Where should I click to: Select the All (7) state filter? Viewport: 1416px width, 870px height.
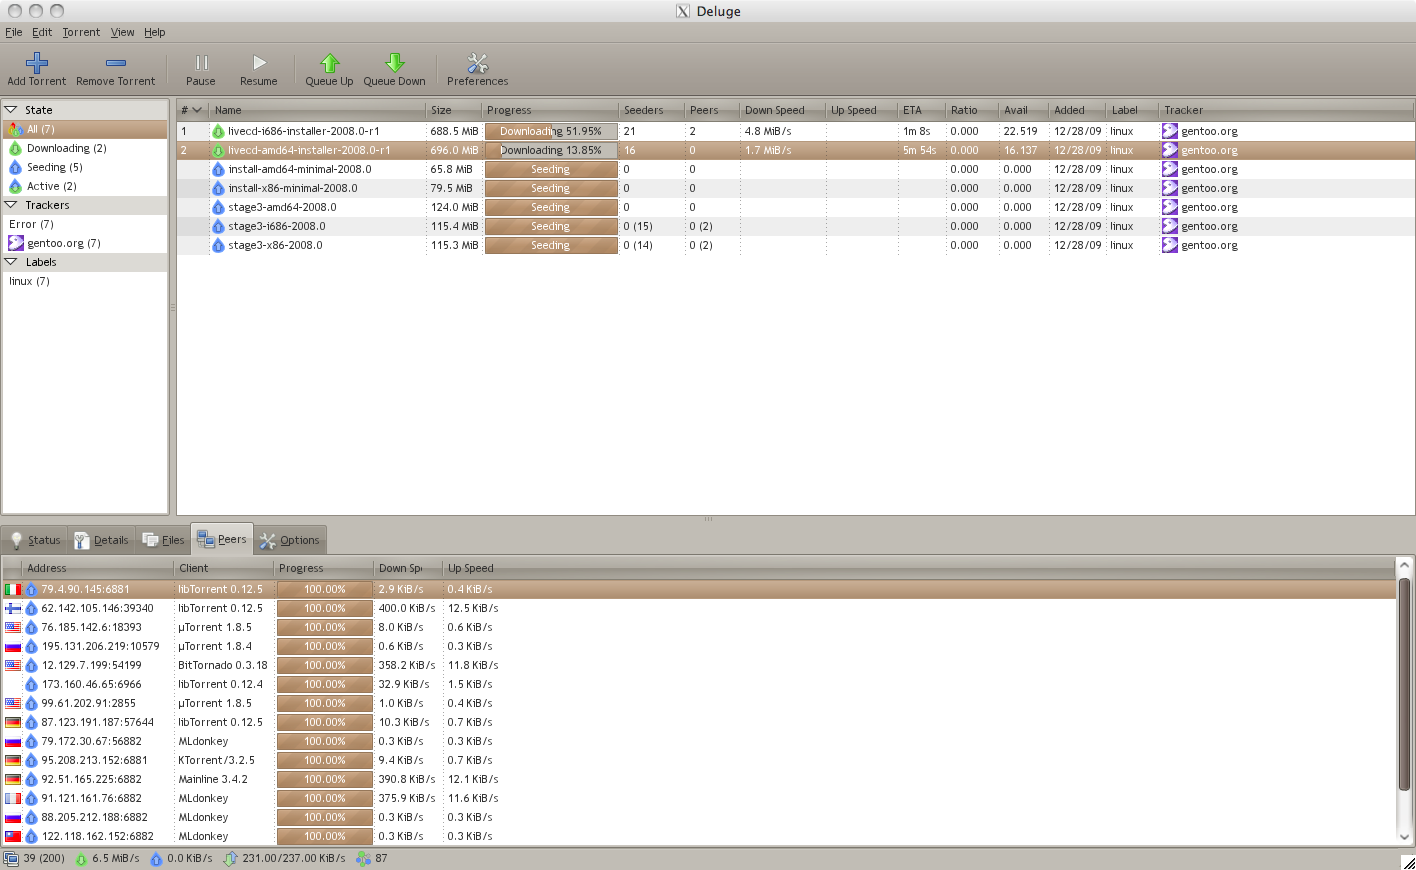85,130
